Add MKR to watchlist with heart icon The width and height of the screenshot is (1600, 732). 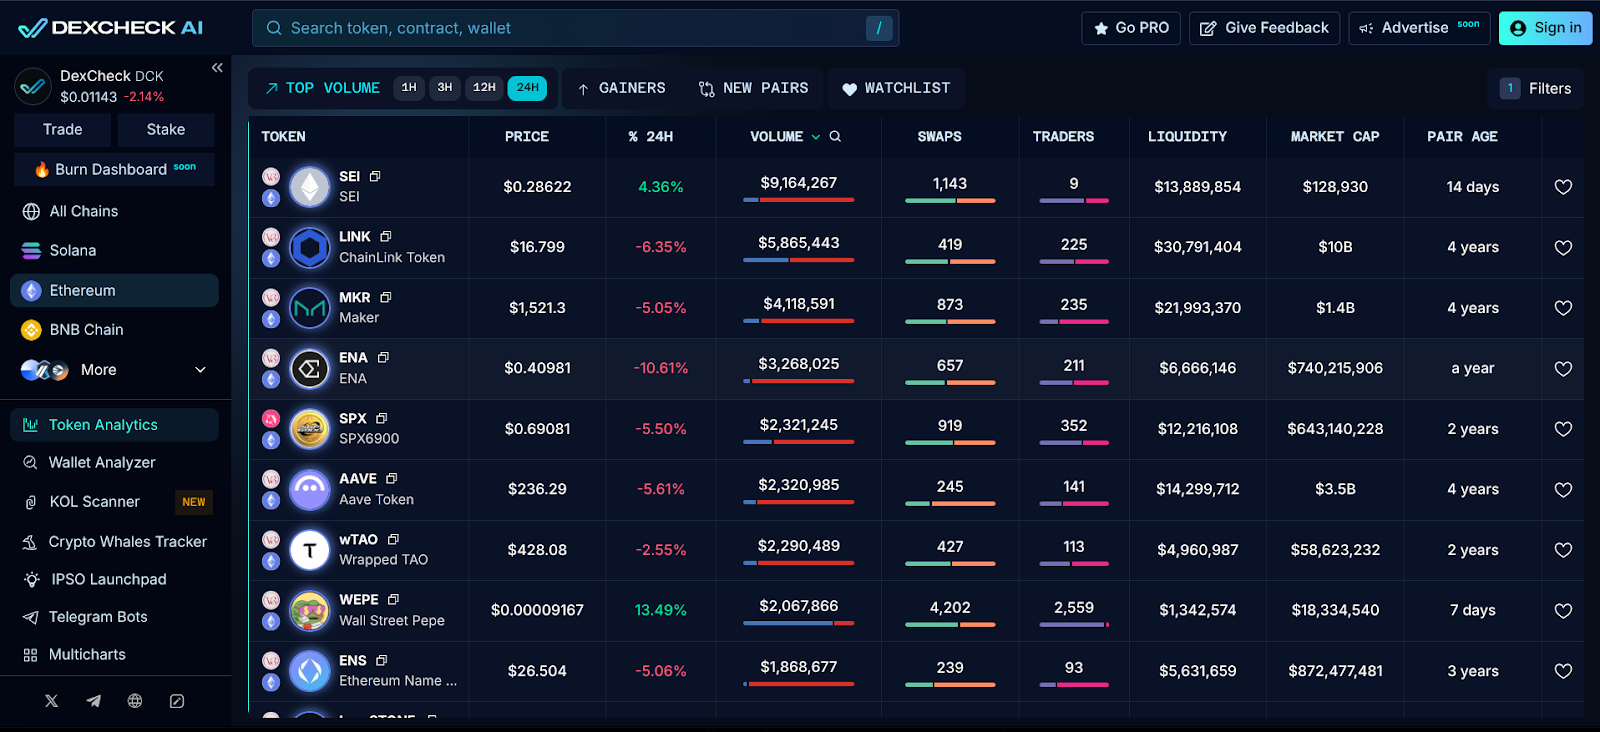(x=1563, y=308)
